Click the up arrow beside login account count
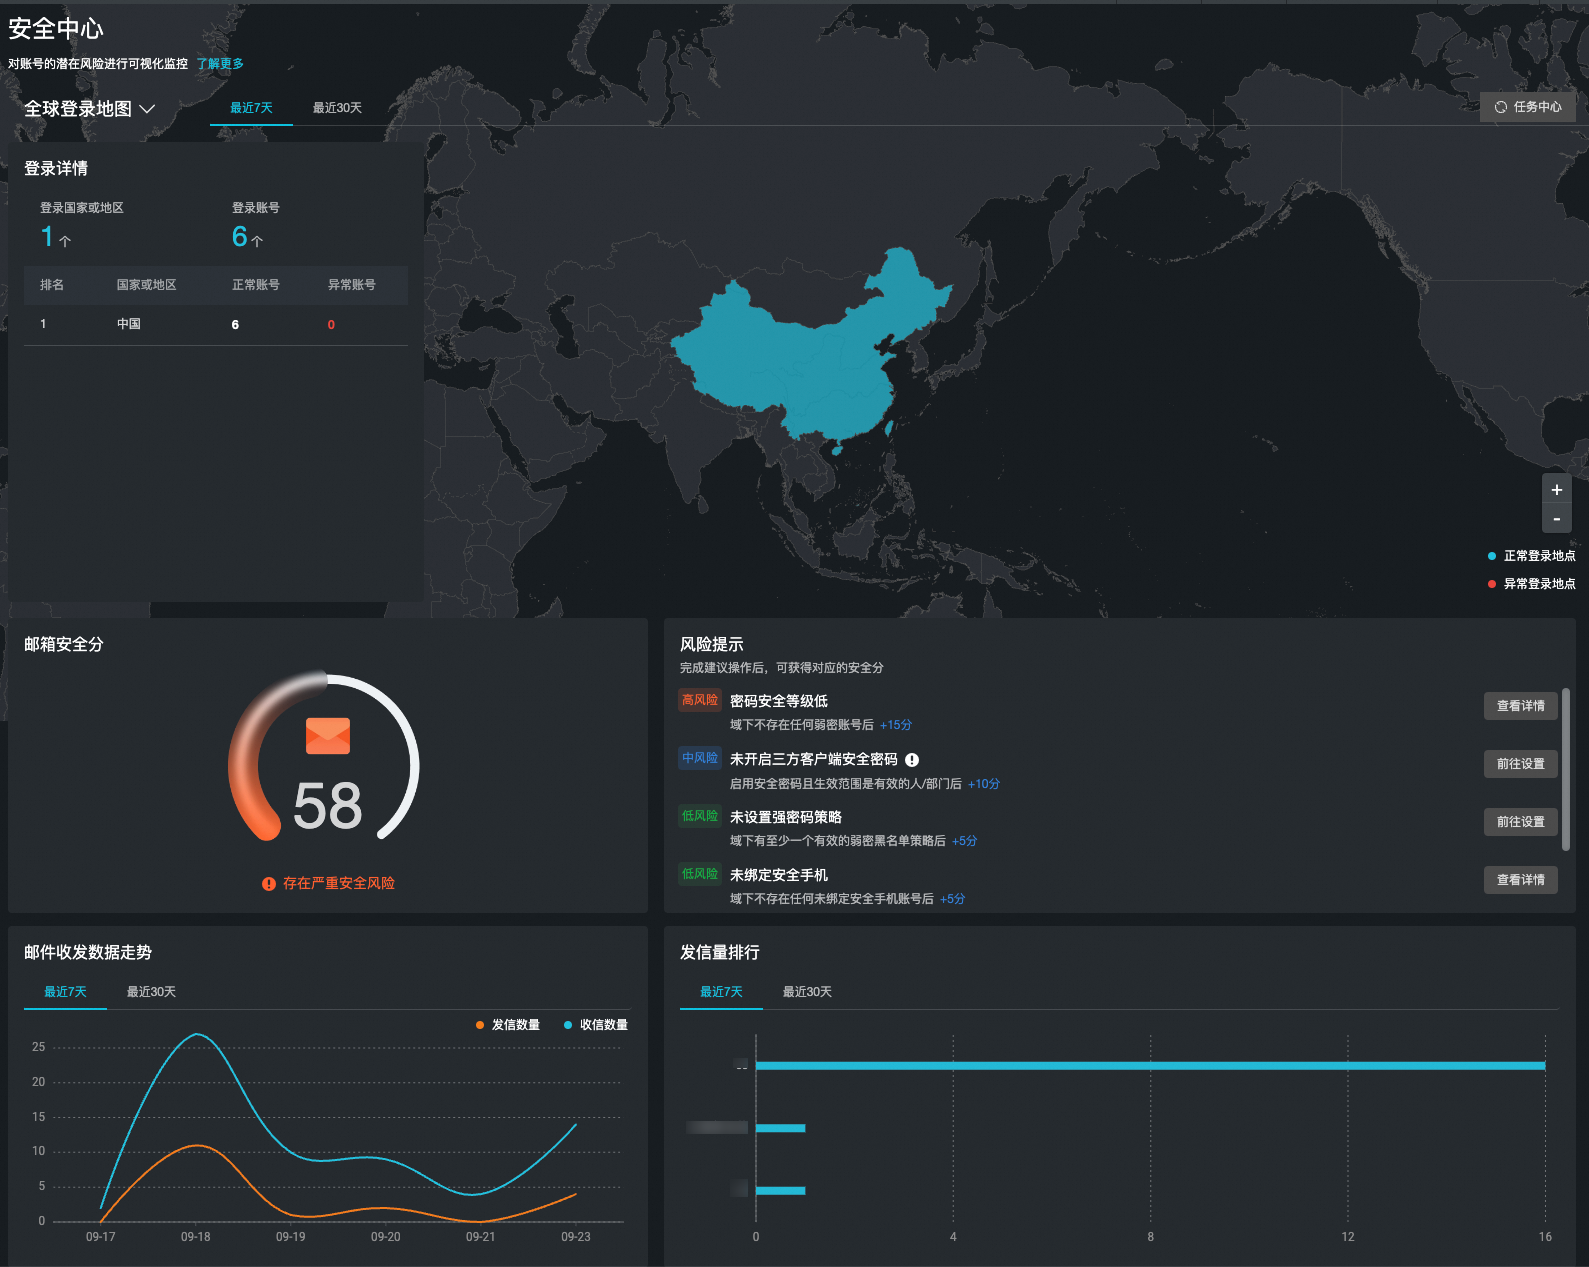 click(257, 241)
